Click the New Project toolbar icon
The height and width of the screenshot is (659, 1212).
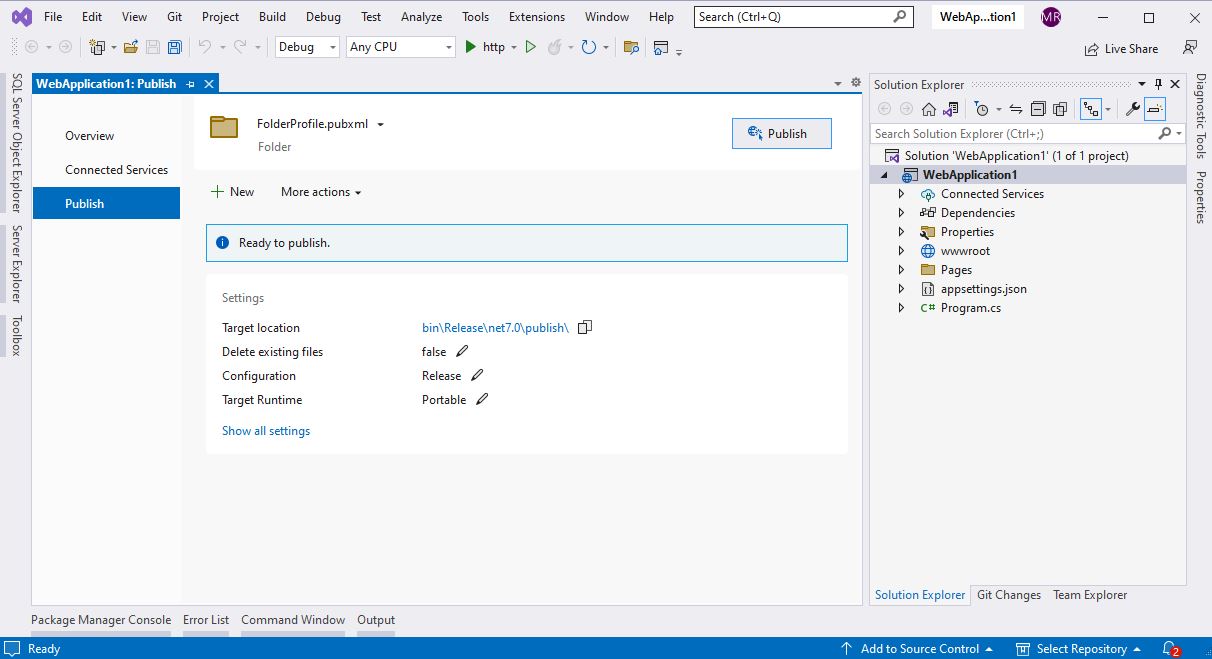97,47
